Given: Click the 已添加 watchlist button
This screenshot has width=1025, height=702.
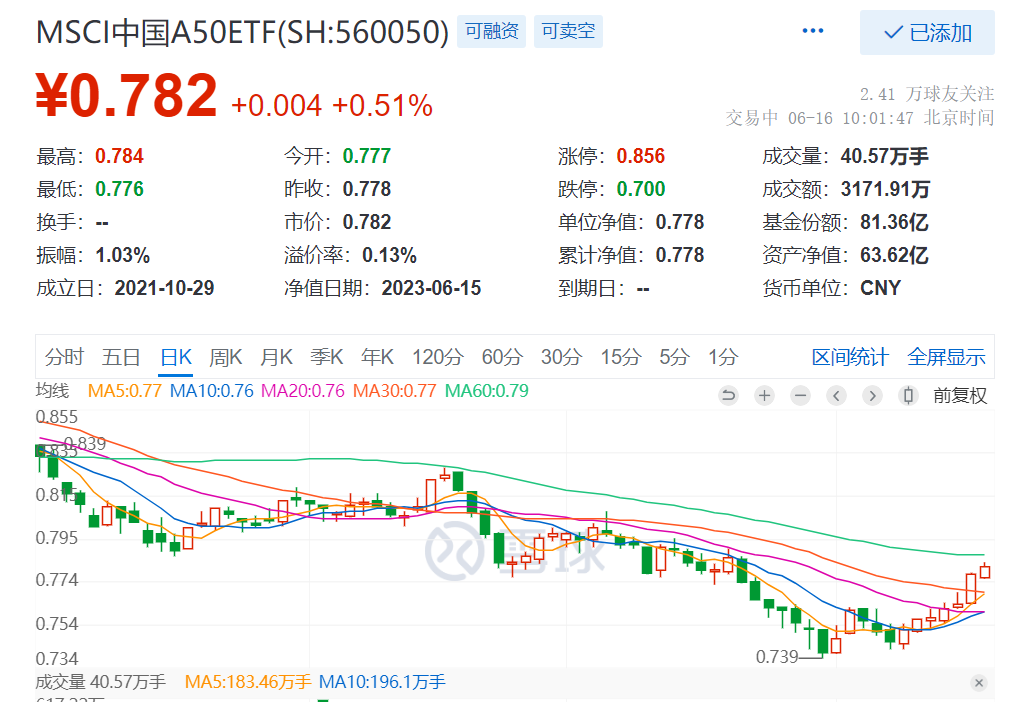Looking at the screenshot, I should pyautogui.click(x=927, y=33).
